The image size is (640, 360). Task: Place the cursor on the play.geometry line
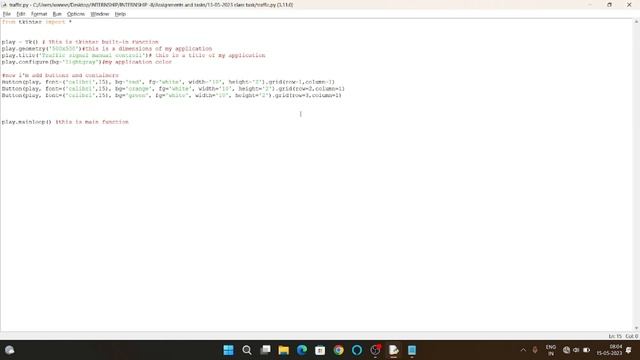point(107,49)
